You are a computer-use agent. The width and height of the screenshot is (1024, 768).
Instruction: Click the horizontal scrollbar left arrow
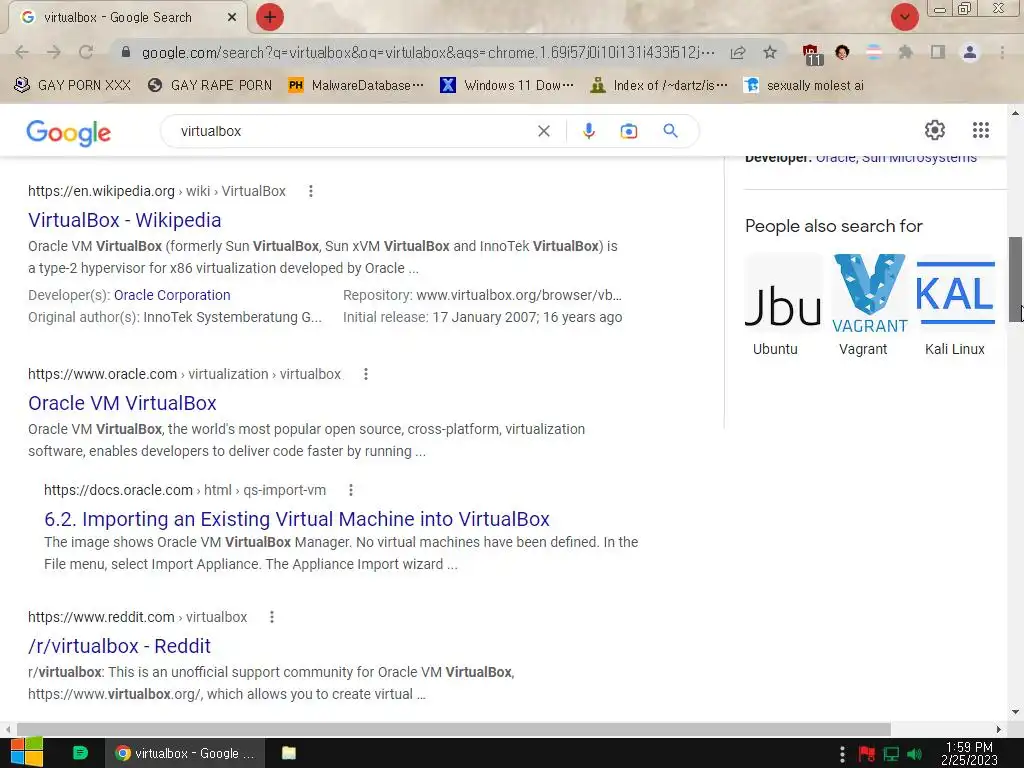point(7,729)
